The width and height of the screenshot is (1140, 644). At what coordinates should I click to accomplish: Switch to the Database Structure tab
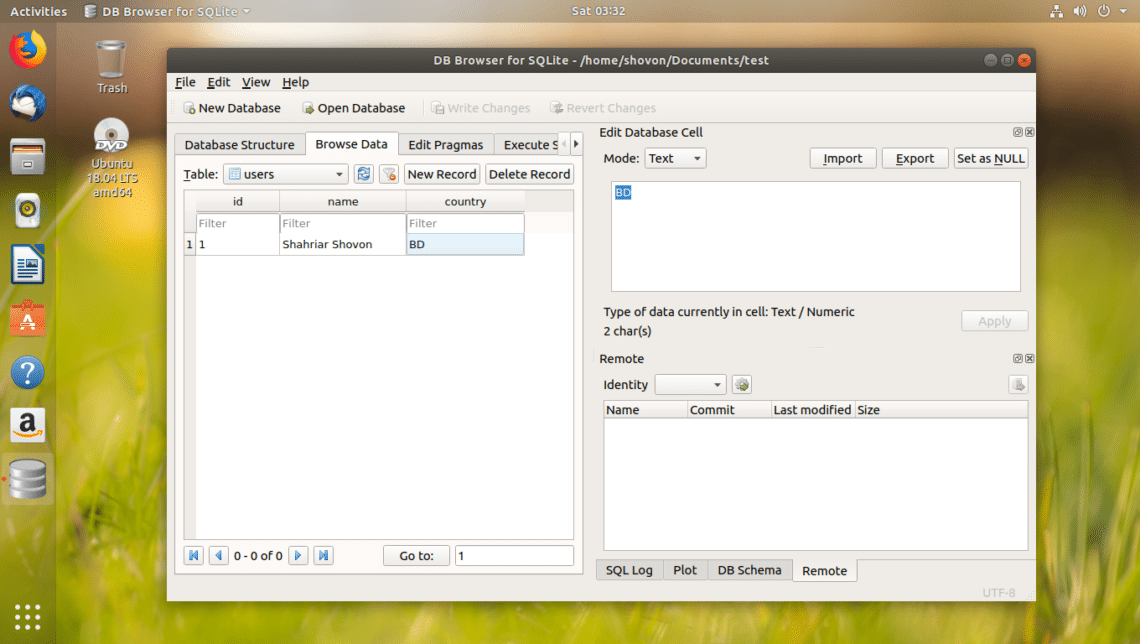239,143
